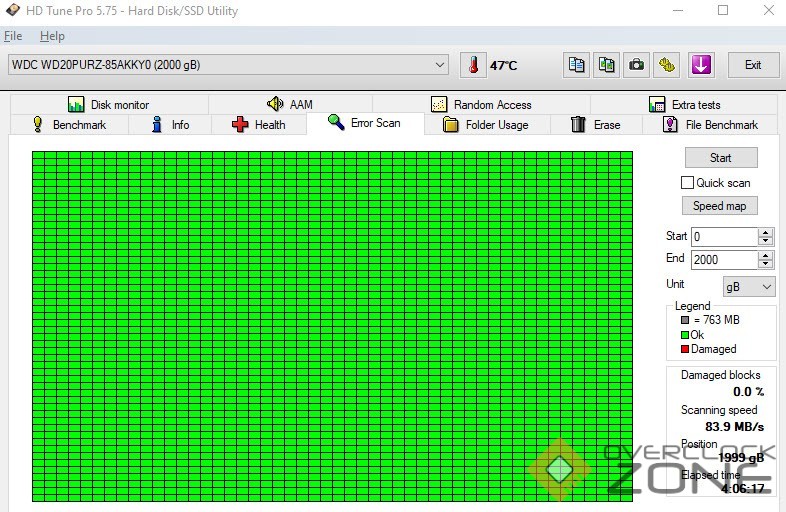
Task: Click the '83.9 MB/s' scanning speed value
Action: coord(734,427)
